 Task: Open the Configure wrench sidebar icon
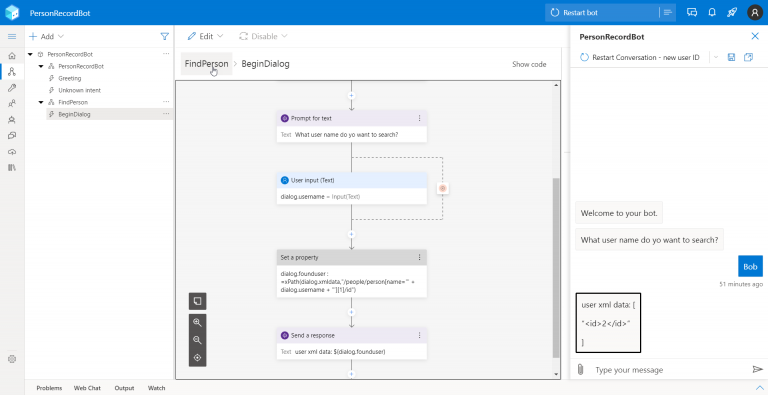click(12, 88)
